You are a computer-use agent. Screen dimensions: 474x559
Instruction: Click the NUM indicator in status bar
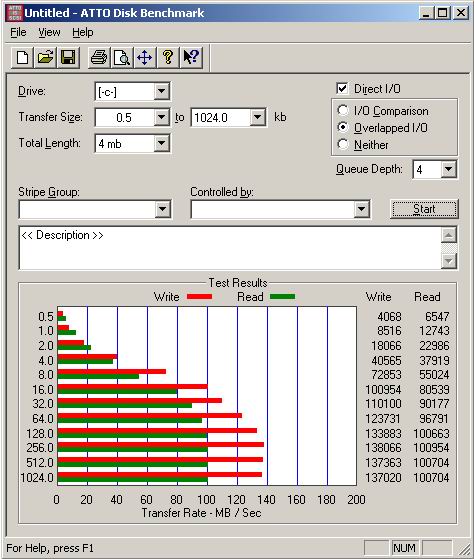pyautogui.click(x=404, y=548)
